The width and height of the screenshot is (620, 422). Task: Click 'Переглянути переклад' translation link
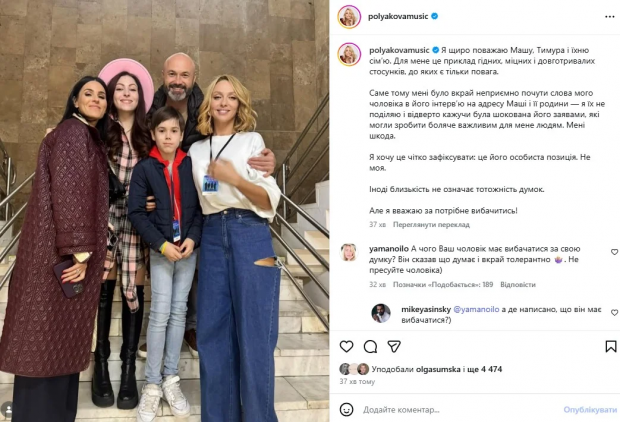431,225
